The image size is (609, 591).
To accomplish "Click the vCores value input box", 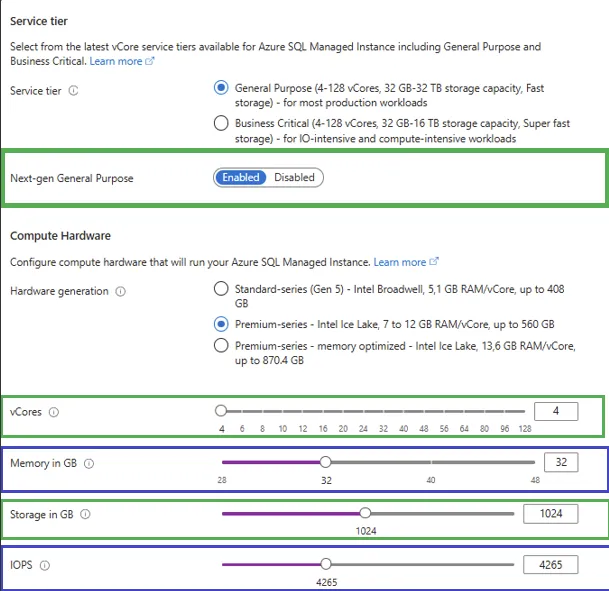I will pos(555,411).
